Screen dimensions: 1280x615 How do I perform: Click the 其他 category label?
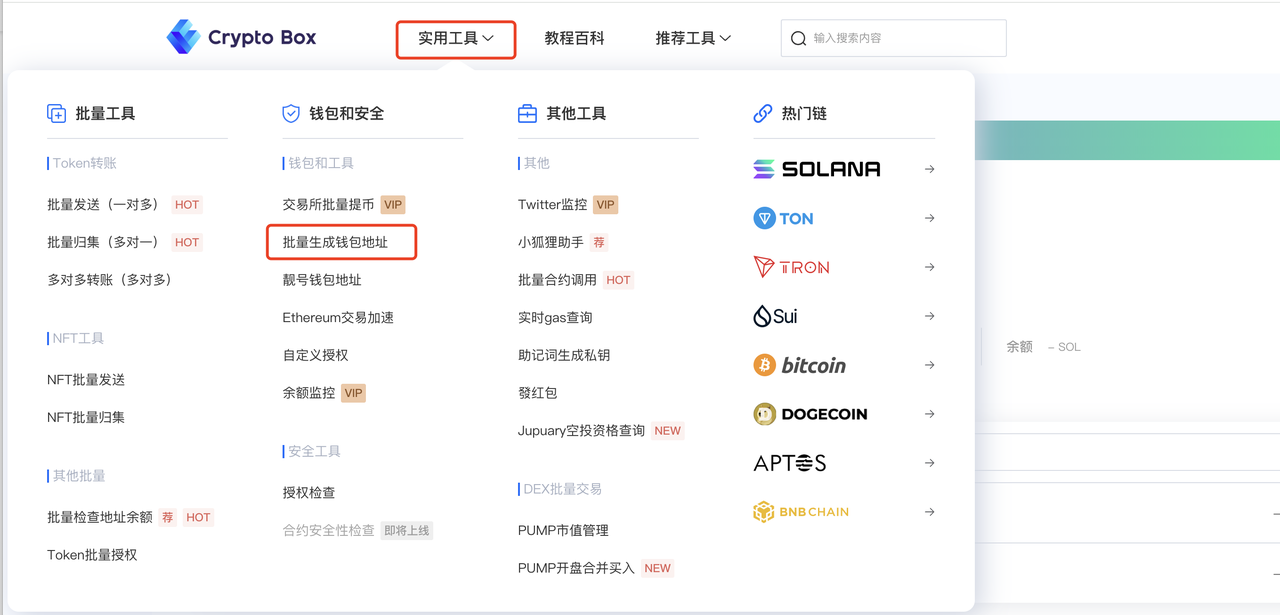[x=537, y=163]
